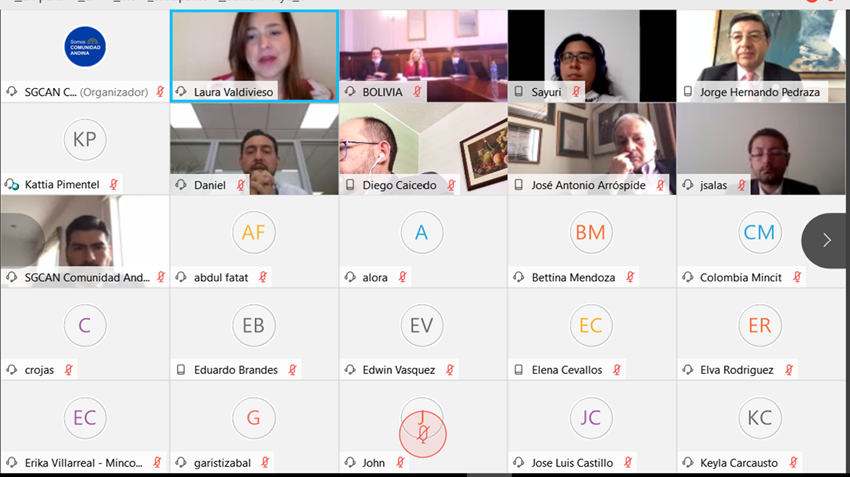Screen dimensions: 850x477
Task: Click the phone device icon beside Sayuri
Action: point(519,92)
